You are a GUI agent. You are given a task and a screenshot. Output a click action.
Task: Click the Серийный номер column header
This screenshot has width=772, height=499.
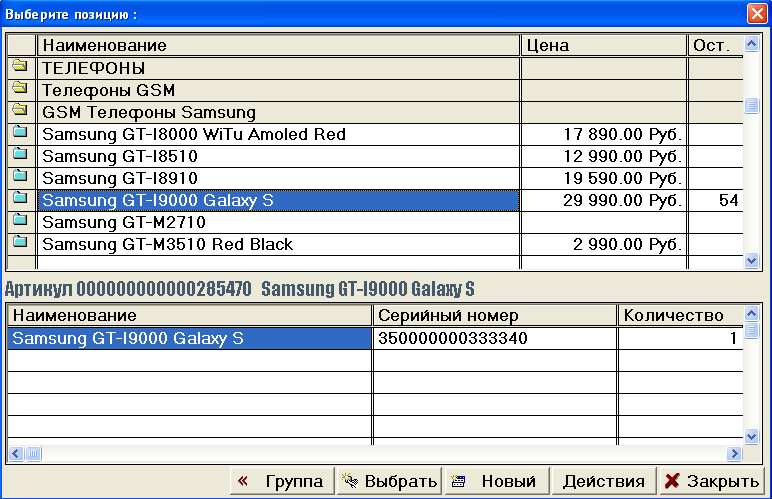pos(495,315)
